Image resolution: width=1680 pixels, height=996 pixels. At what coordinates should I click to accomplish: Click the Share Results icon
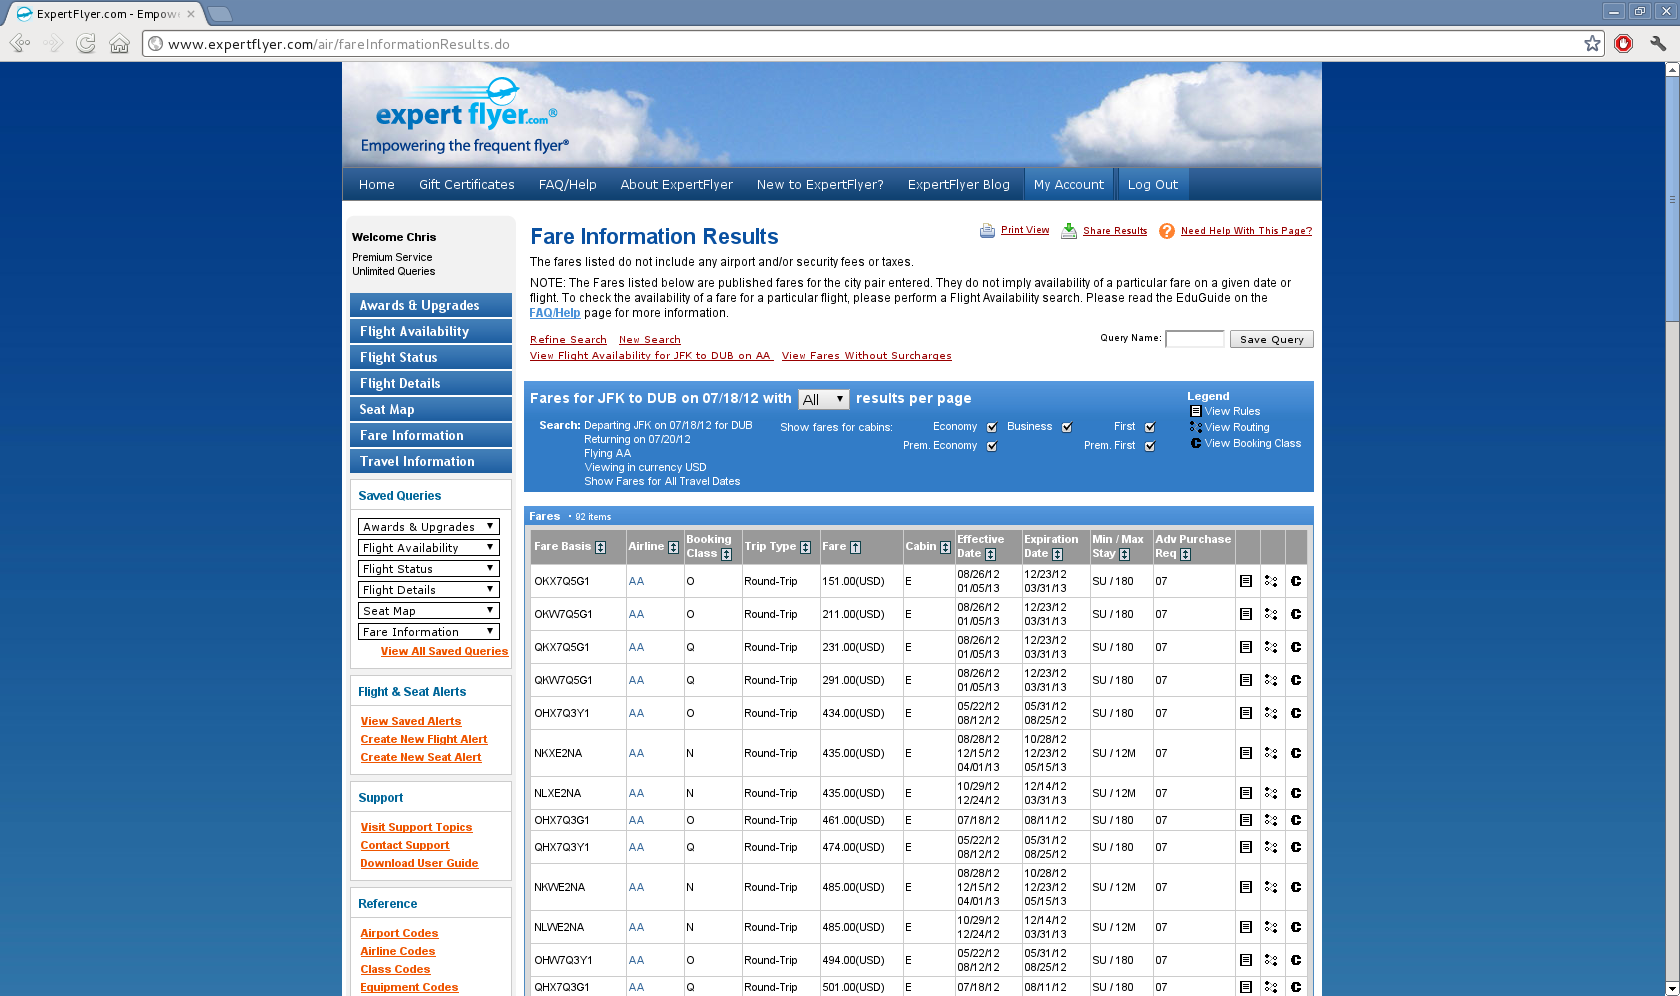tap(1069, 231)
